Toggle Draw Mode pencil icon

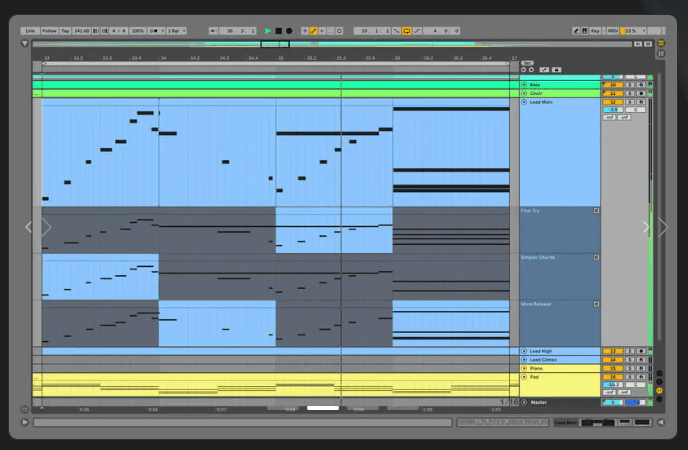[x=576, y=31]
